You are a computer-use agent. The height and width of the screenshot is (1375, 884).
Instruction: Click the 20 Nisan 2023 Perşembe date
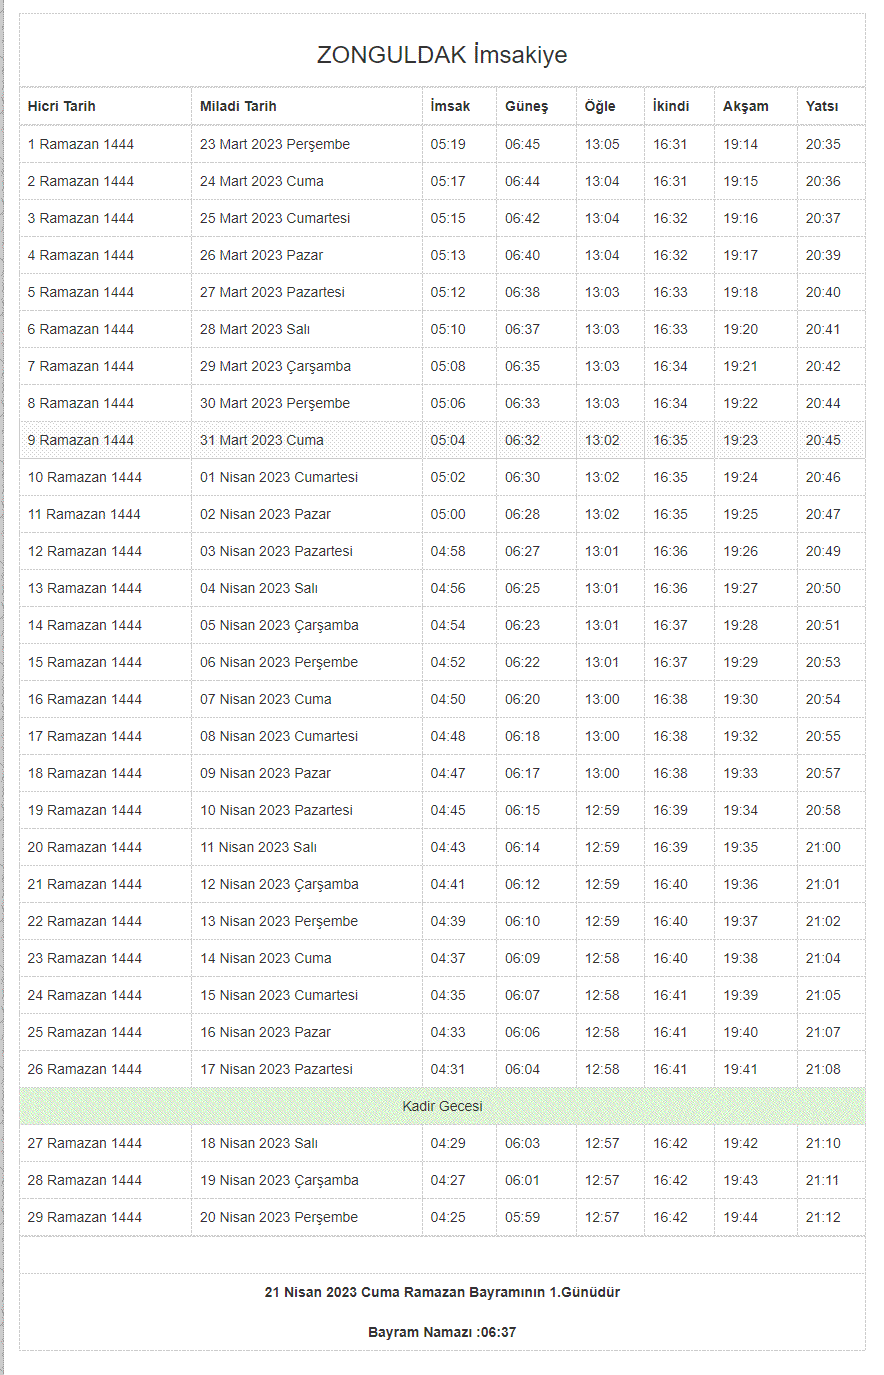(x=279, y=1217)
